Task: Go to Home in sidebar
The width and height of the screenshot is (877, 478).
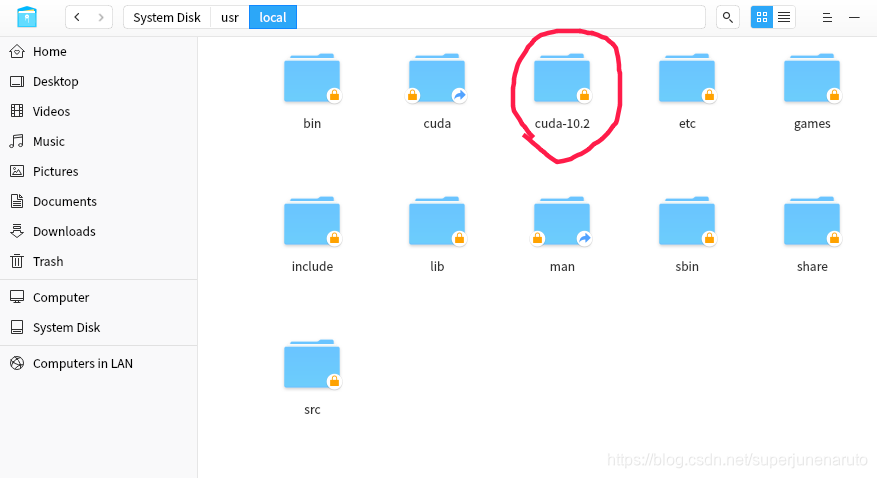Action: pos(98,51)
